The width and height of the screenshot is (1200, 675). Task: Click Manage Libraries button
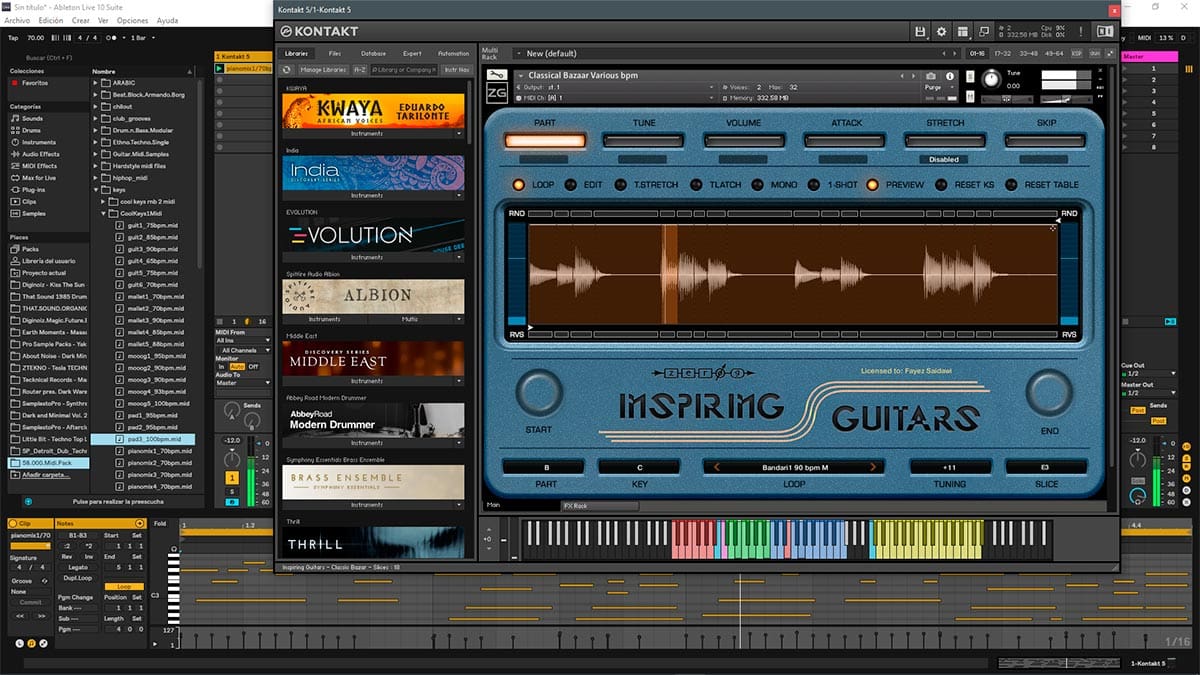point(323,70)
